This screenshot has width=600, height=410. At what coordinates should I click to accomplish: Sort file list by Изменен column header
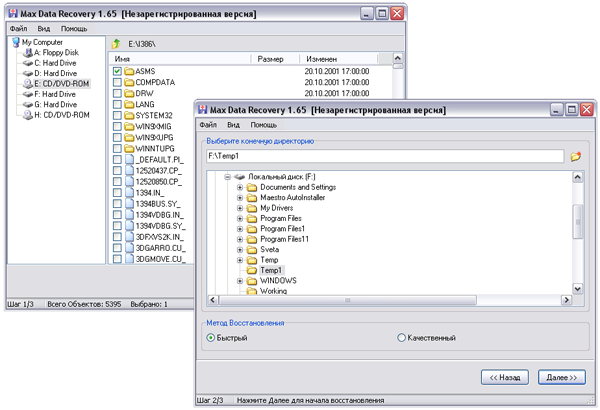pyautogui.click(x=338, y=59)
